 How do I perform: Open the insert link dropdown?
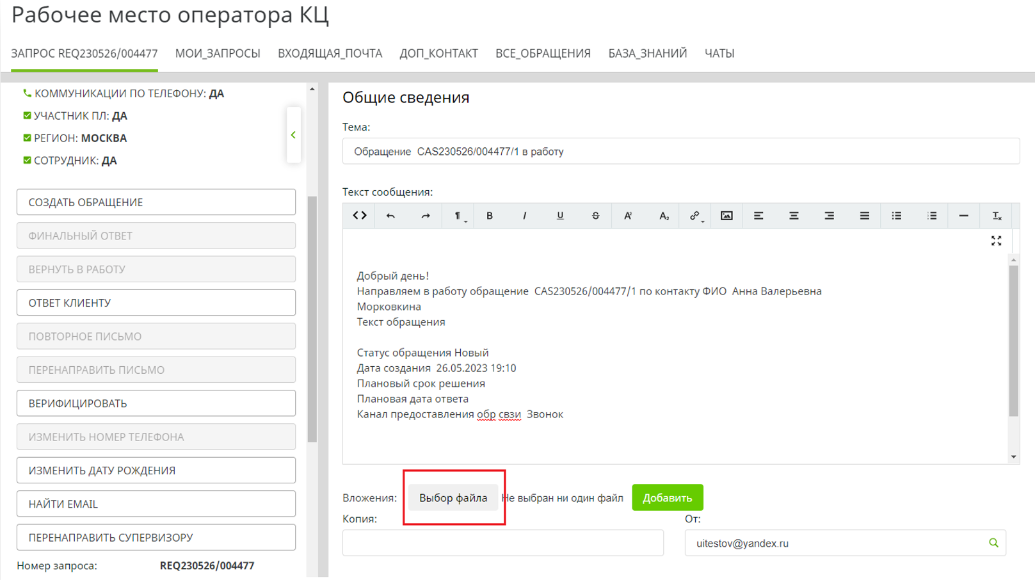(x=694, y=216)
